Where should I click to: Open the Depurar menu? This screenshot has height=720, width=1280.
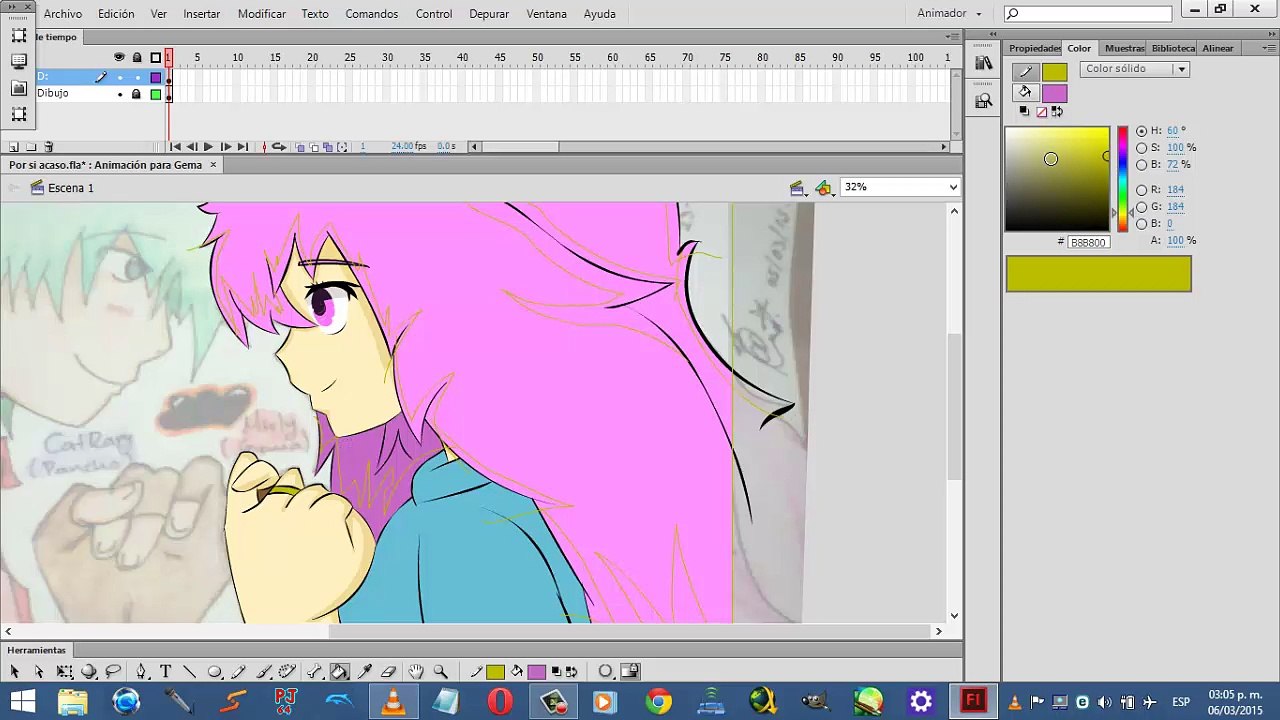(x=489, y=14)
